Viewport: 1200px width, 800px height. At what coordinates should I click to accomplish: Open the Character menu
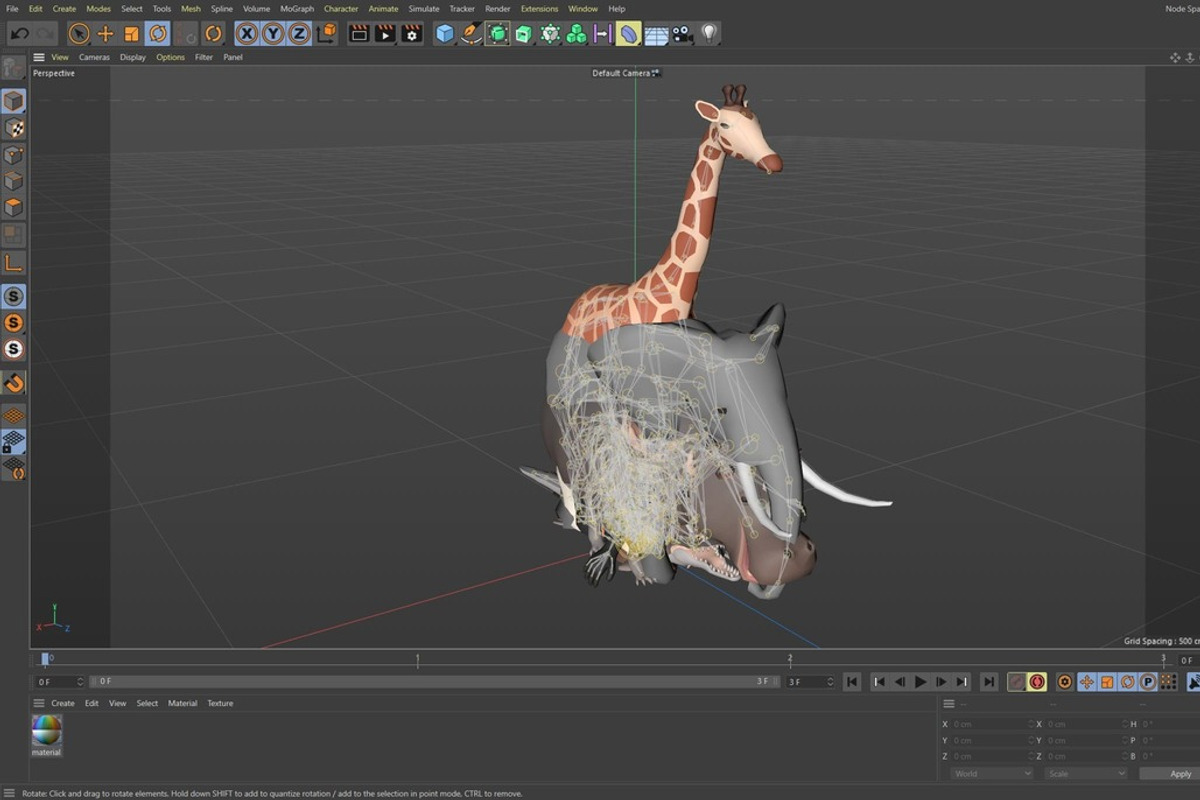pyautogui.click(x=341, y=9)
